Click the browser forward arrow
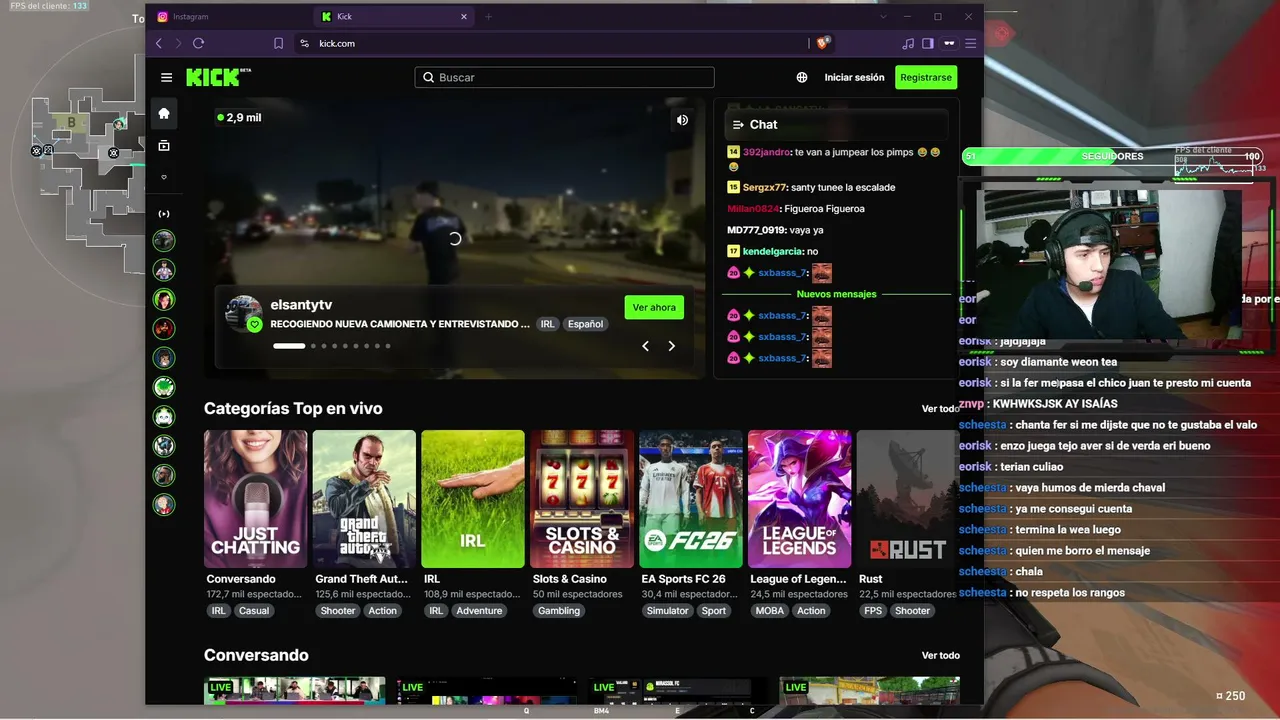Screen dimensions: 1280x720 coord(178,43)
